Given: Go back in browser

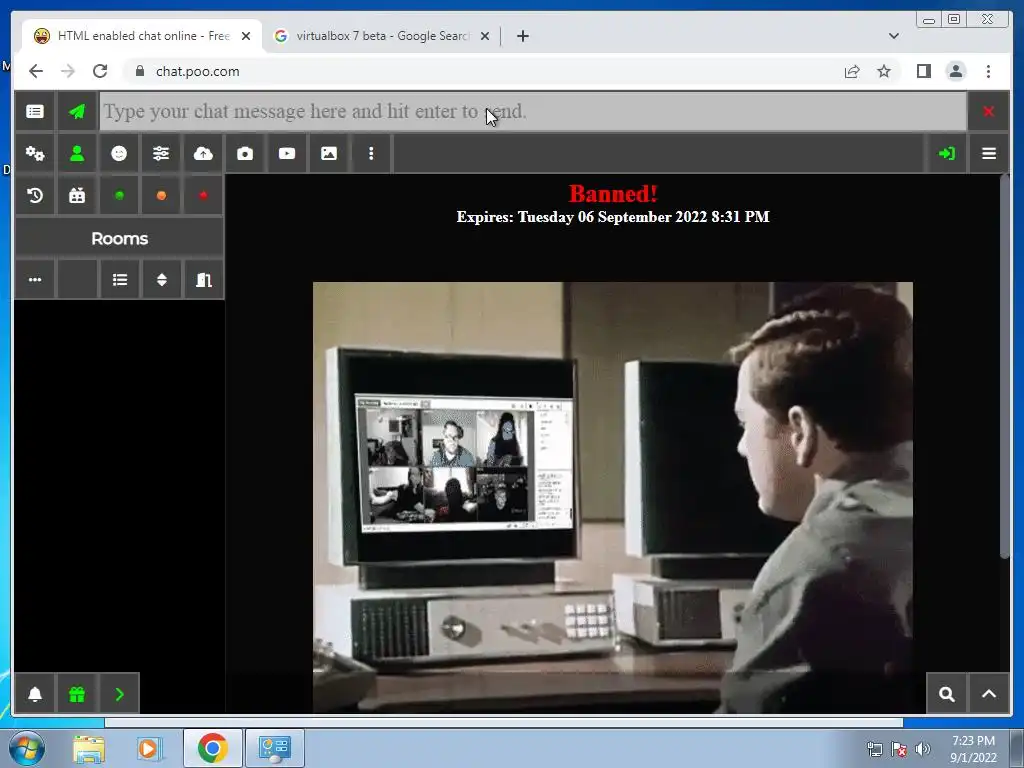Looking at the screenshot, I should (x=36, y=71).
